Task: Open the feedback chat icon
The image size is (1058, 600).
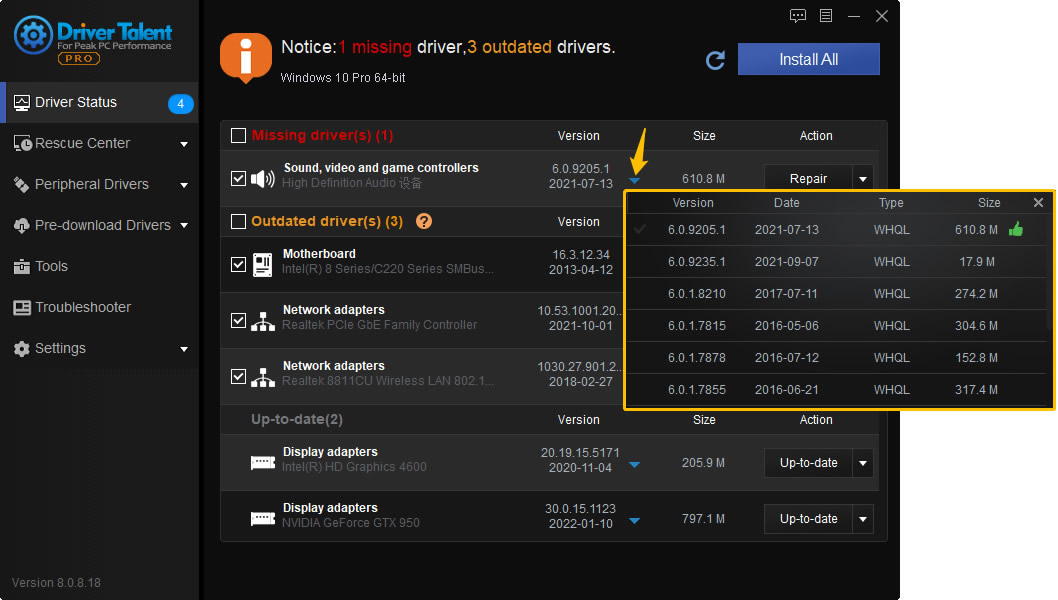Action: tap(798, 16)
